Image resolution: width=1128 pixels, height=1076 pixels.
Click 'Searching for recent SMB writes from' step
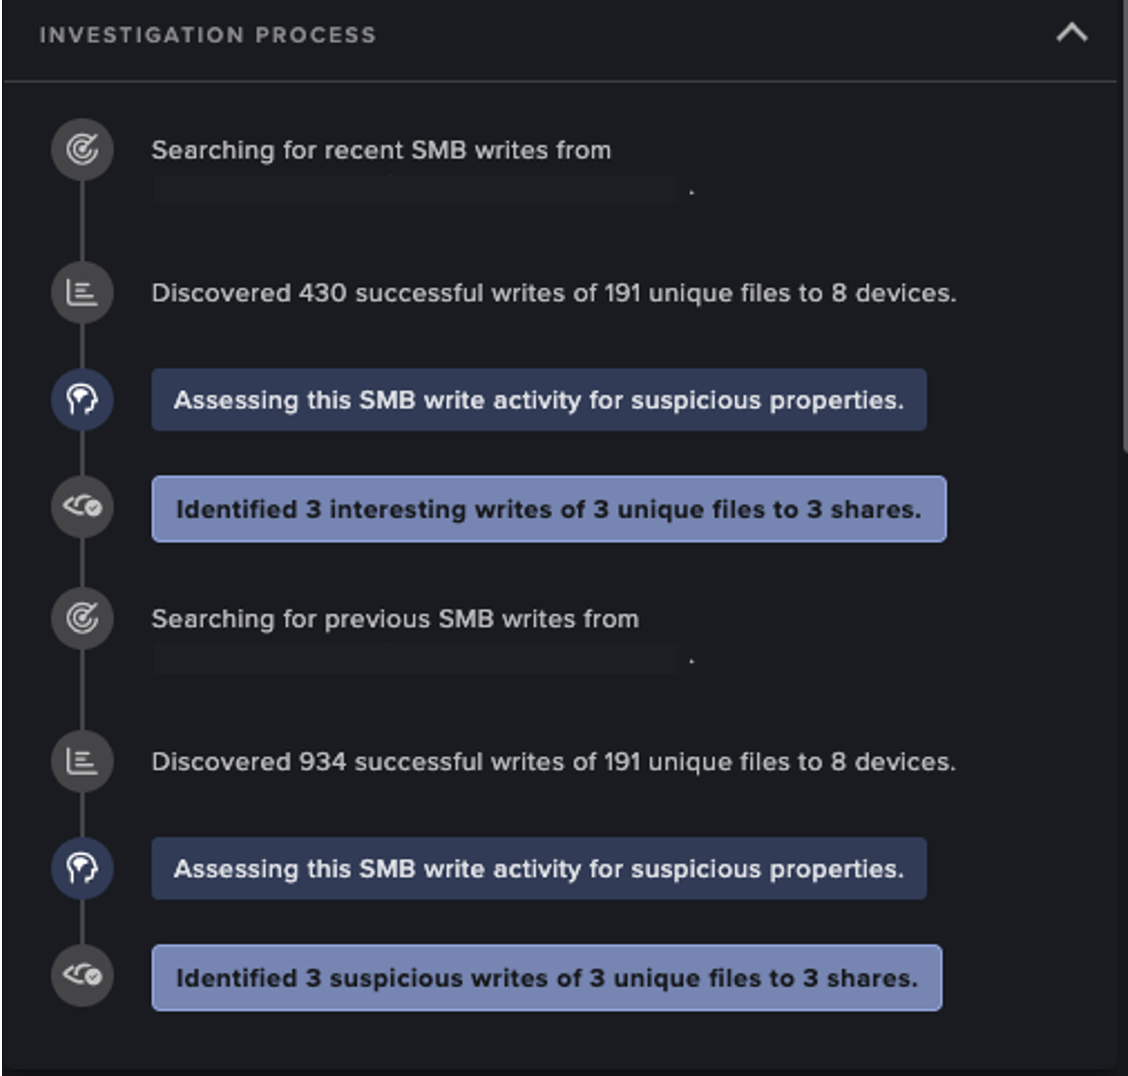coord(381,150)
